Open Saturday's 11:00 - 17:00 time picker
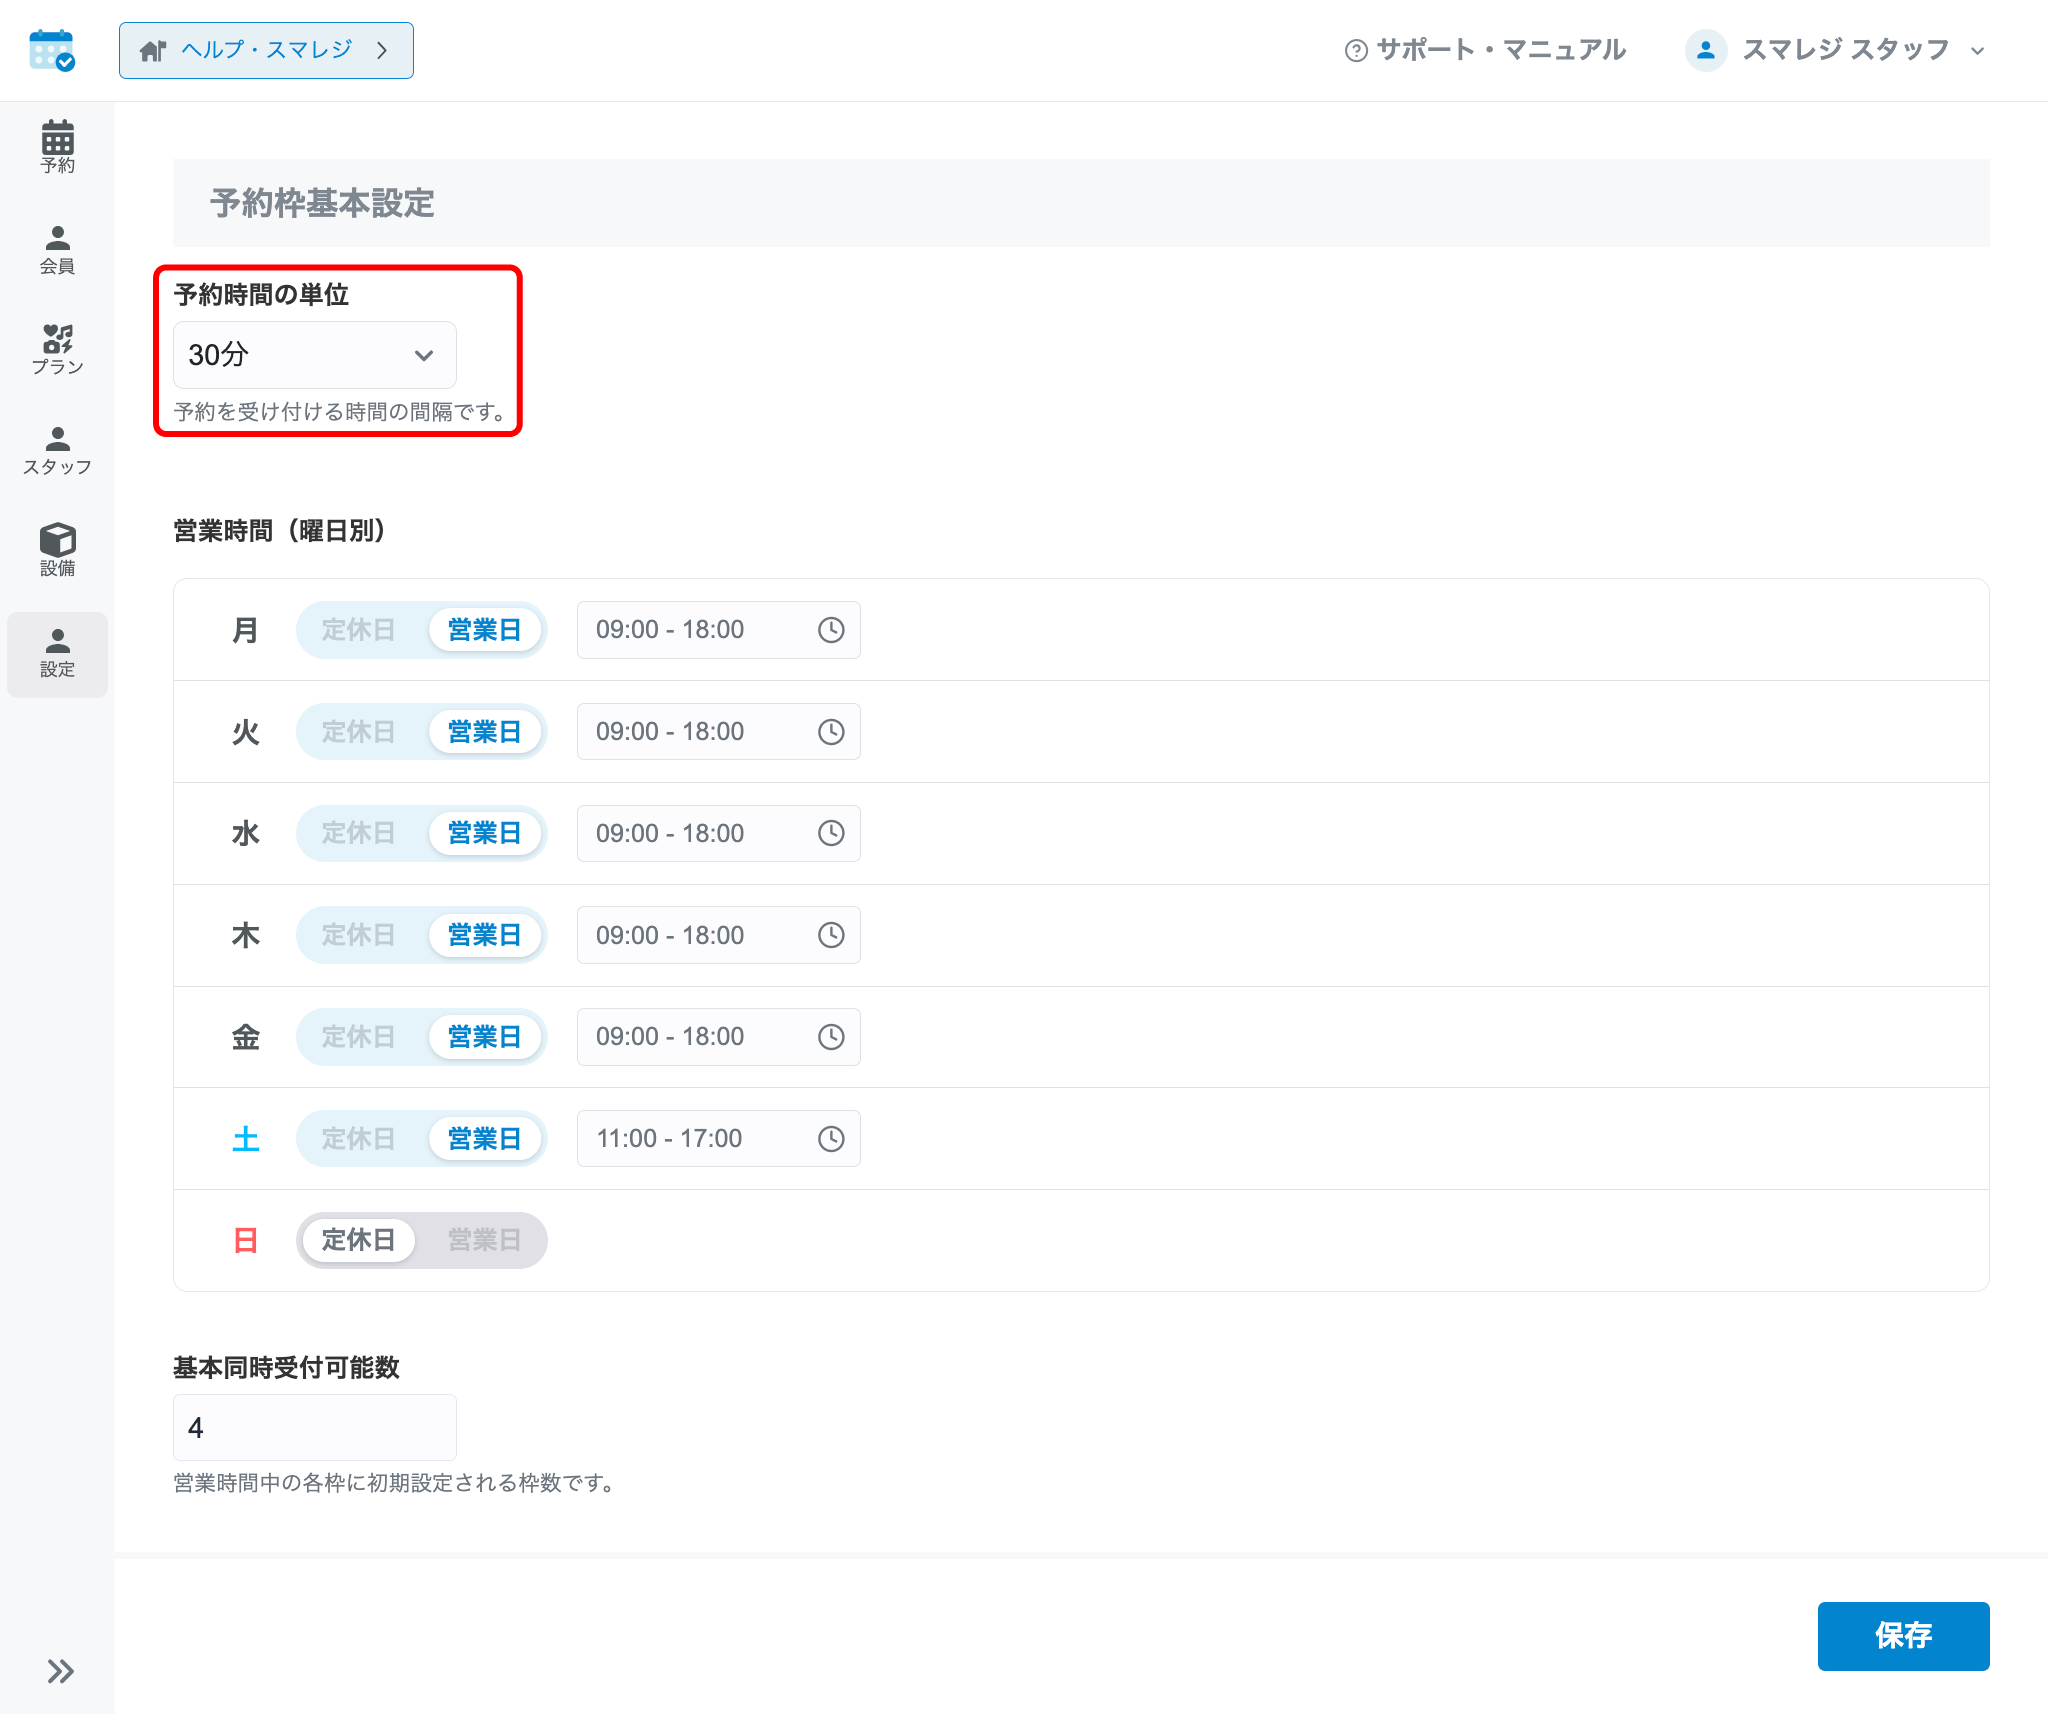Image resolution: width=2048 pixels, height=1714 pixels. pyautogui.click(x=719, y=1139)
